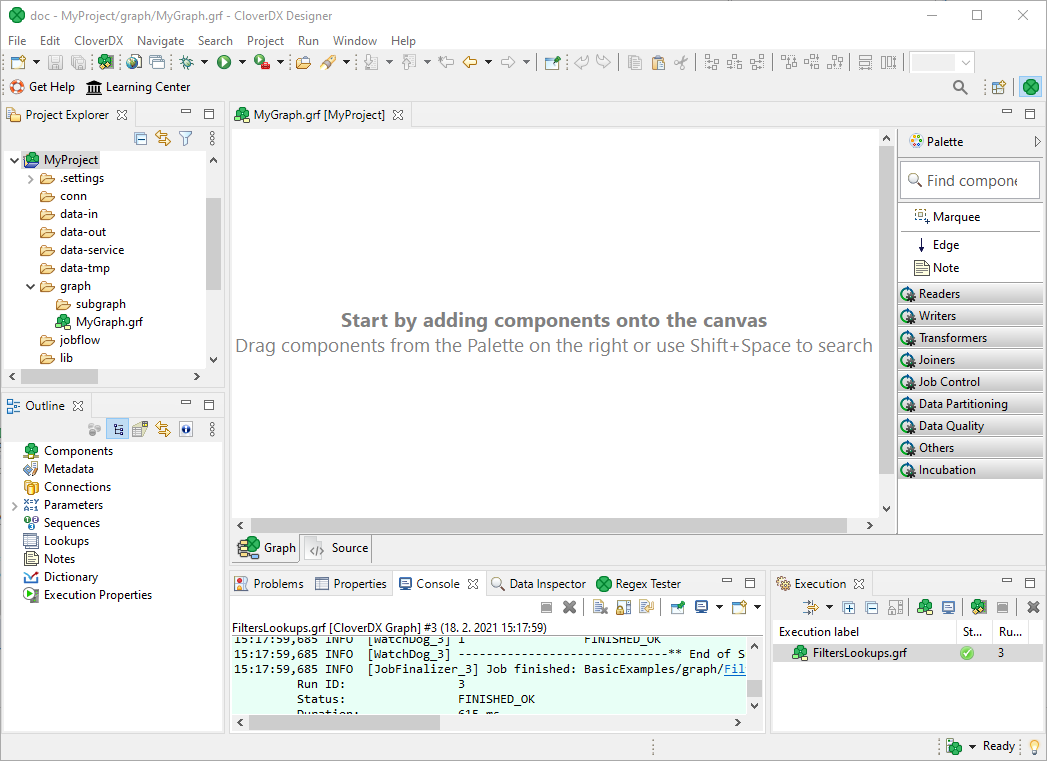Click the Get Help lifebuoy button
Viewport: 1047px width, 761px height.
(x=42, y=87)
